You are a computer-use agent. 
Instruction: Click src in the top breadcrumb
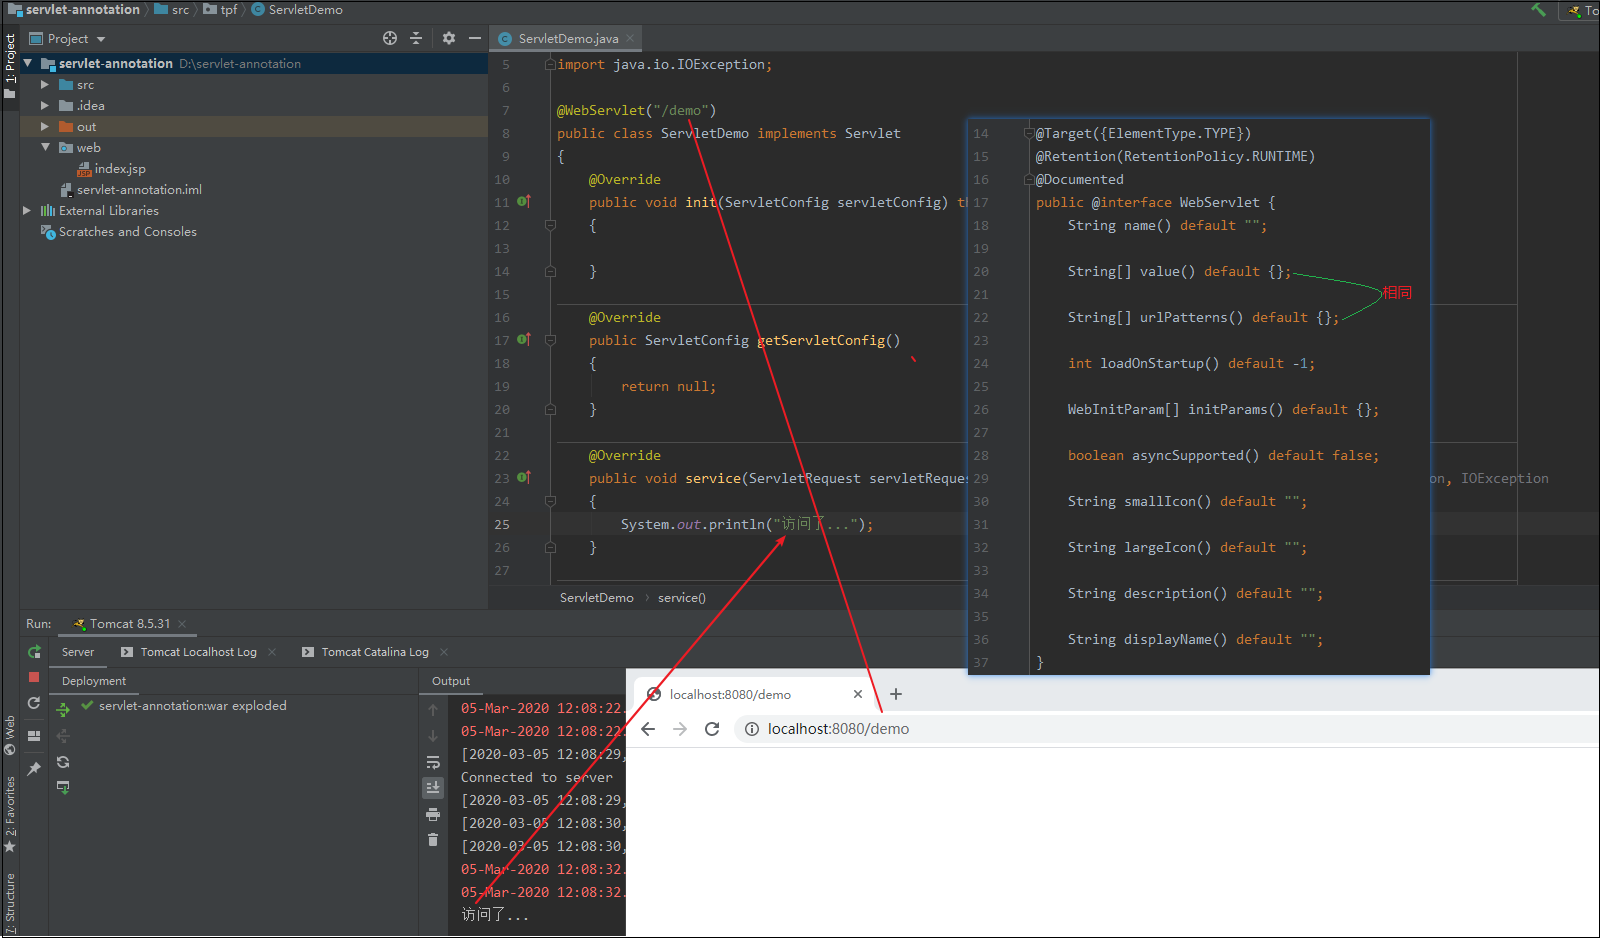point(180,10)
